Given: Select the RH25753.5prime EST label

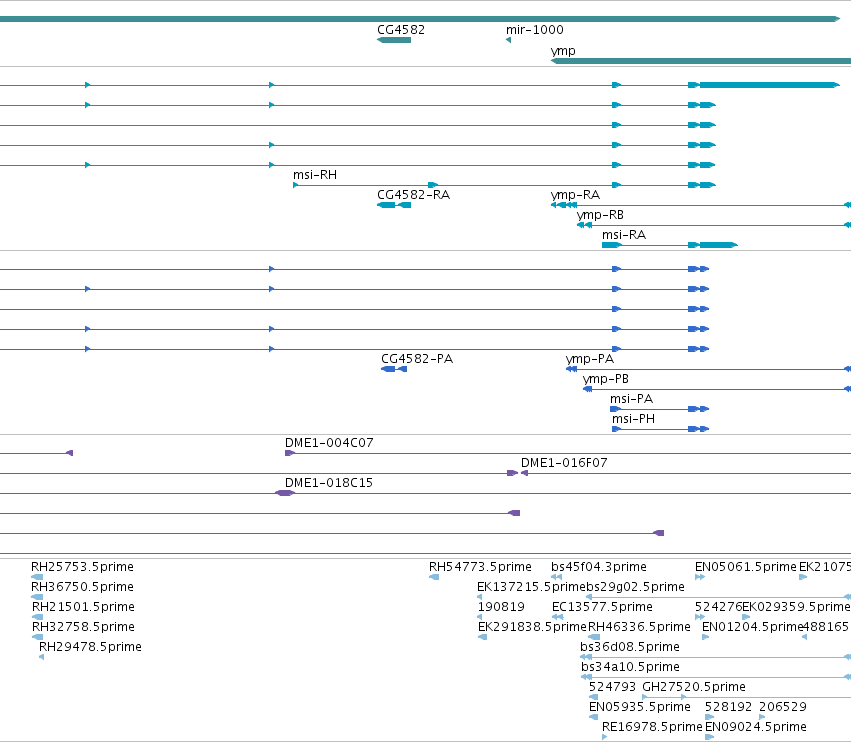Looking at the screenshot, I should coord(82,567).
